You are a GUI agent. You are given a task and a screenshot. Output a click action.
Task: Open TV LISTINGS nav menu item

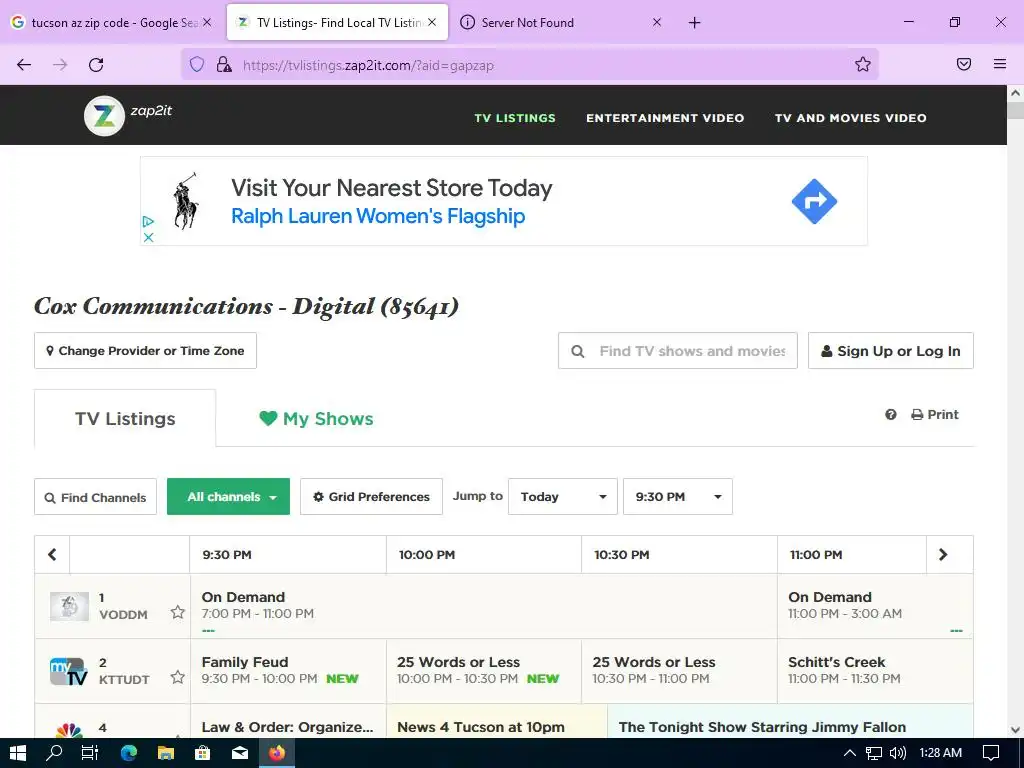point(515,118)
